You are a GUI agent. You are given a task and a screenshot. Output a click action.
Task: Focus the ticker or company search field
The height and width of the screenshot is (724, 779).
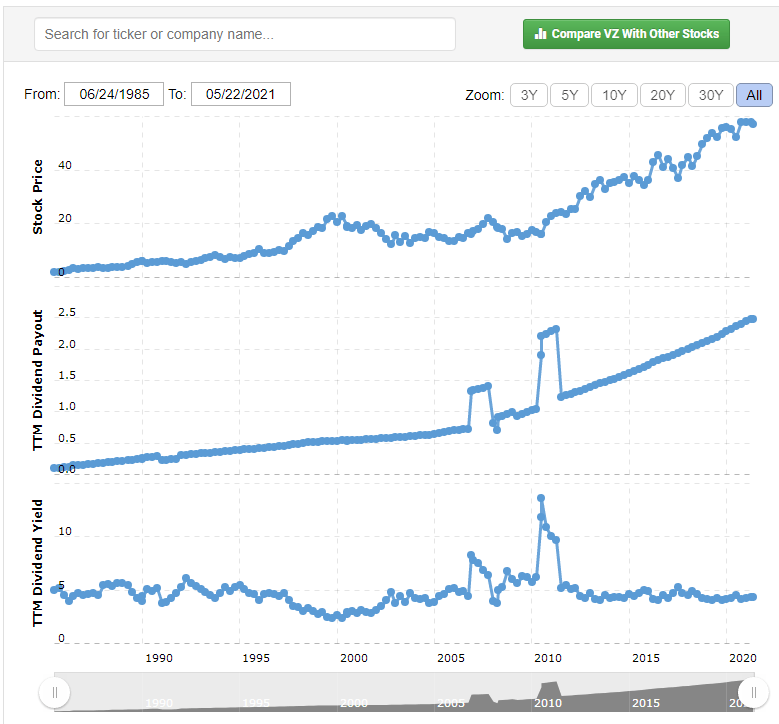(245, 34)
